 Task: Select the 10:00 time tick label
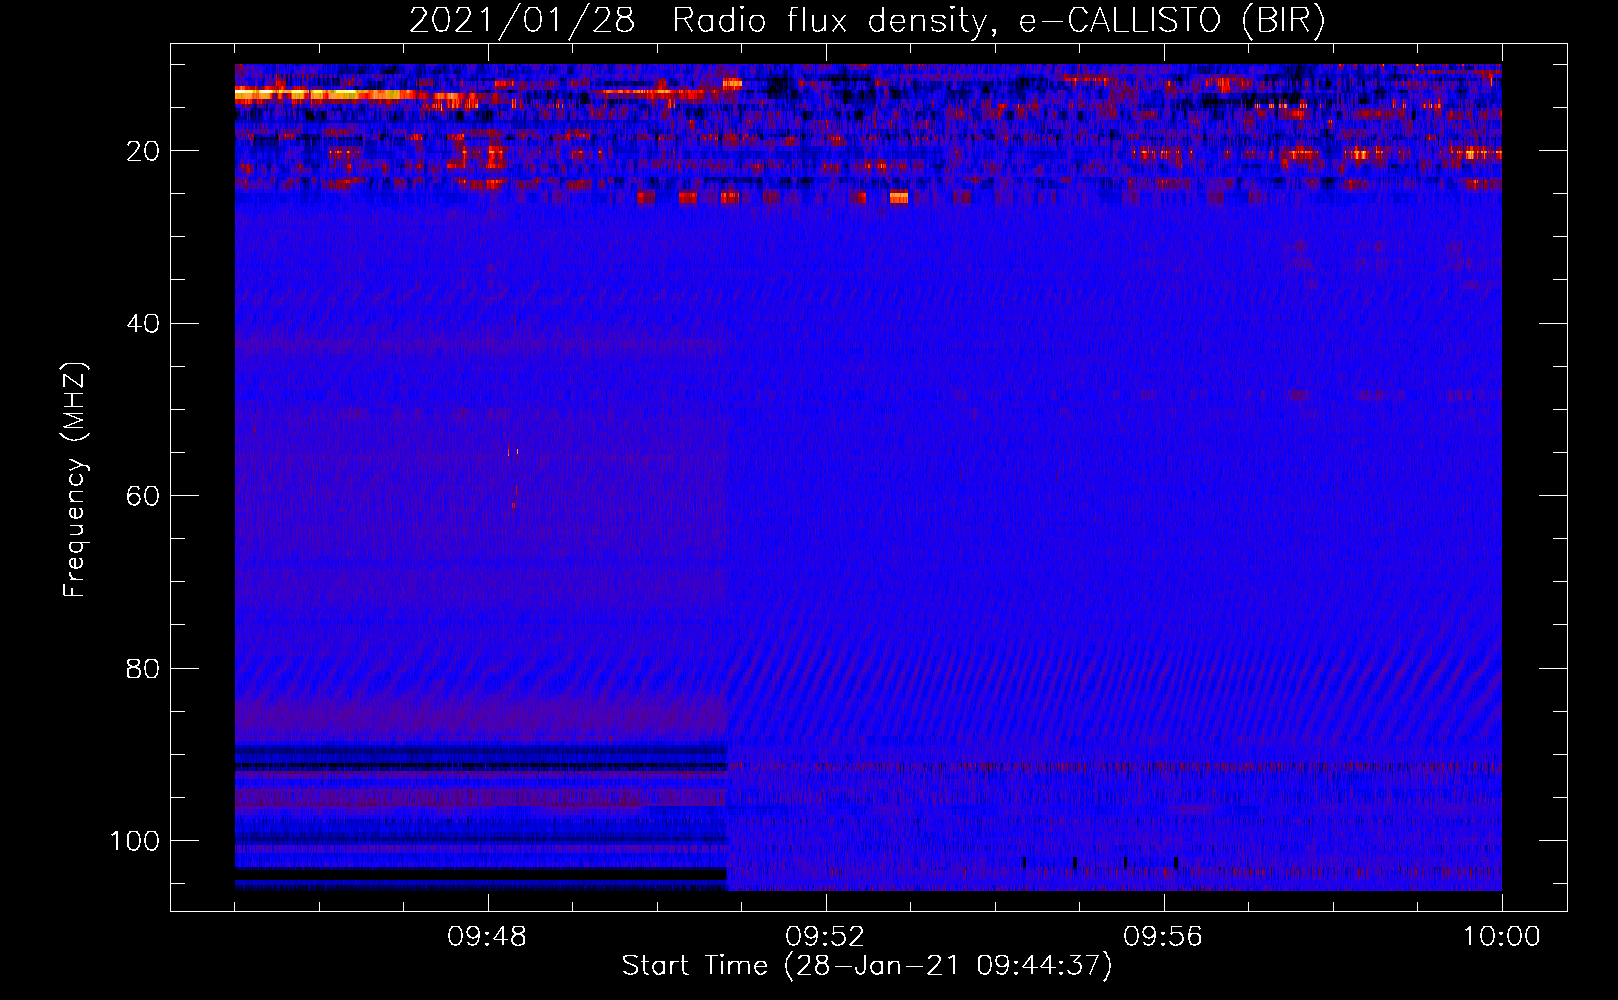point(1501,937)
